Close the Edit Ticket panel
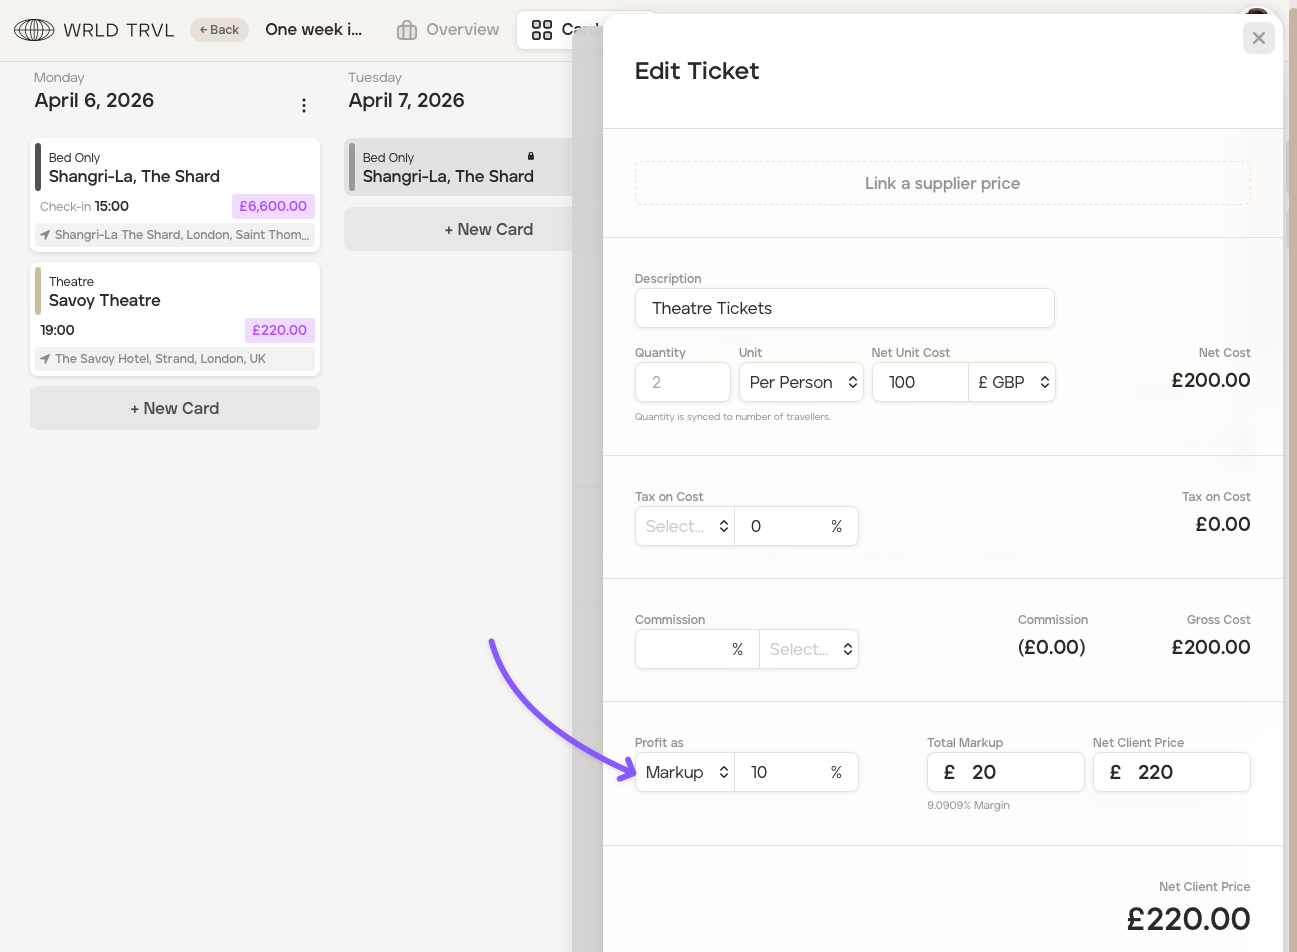Image resolution: width=1297 pixels, height=952 pixels. click(x=1258, y=38)
